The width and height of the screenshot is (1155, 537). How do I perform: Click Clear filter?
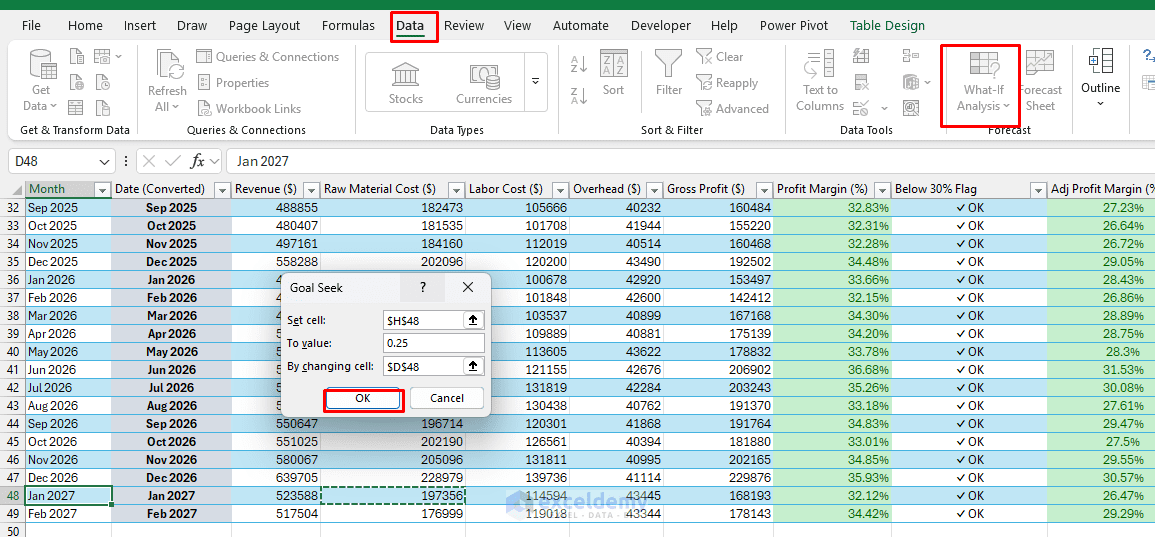pos(720,57)
